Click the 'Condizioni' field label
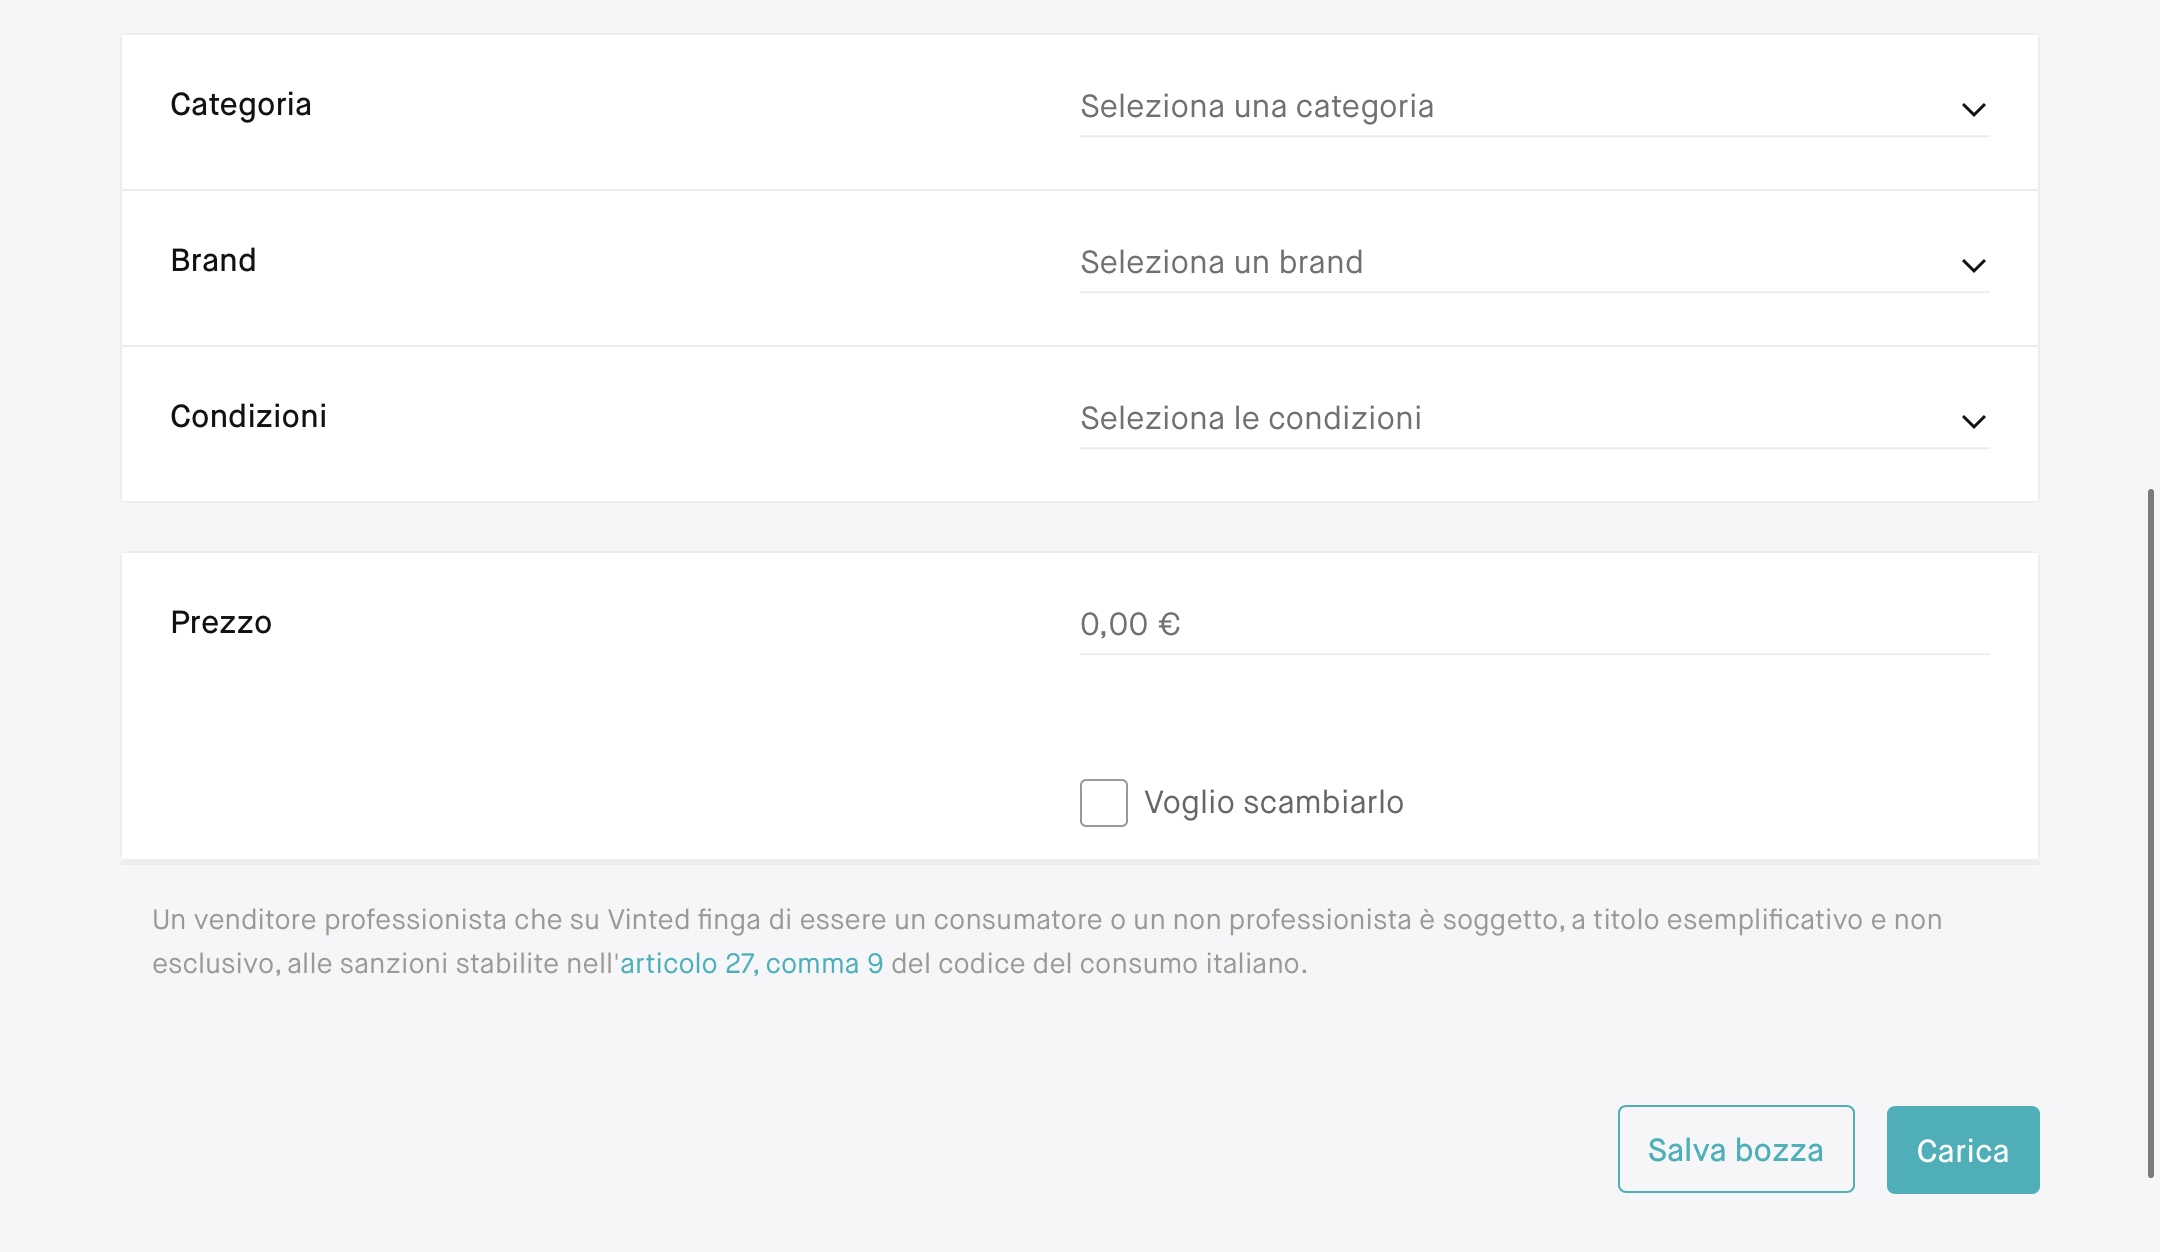2160x1252 pixels. tap(248, 417)
